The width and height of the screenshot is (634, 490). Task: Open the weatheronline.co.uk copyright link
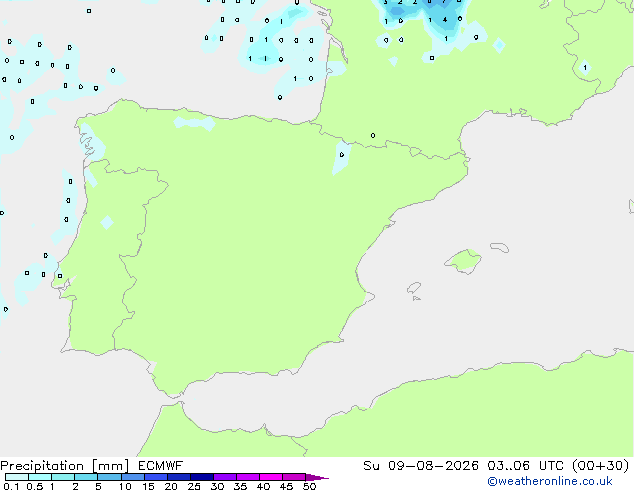[550, 481]
